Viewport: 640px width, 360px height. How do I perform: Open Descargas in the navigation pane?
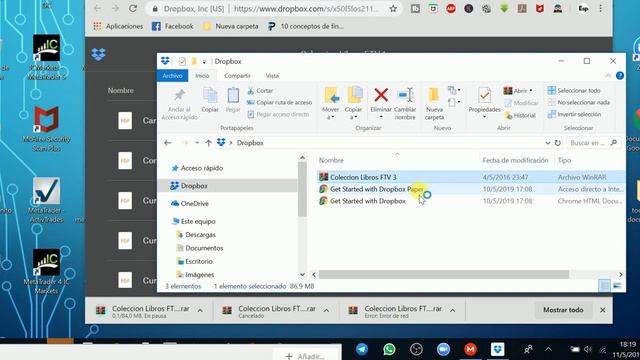click(x=196, y=235)
